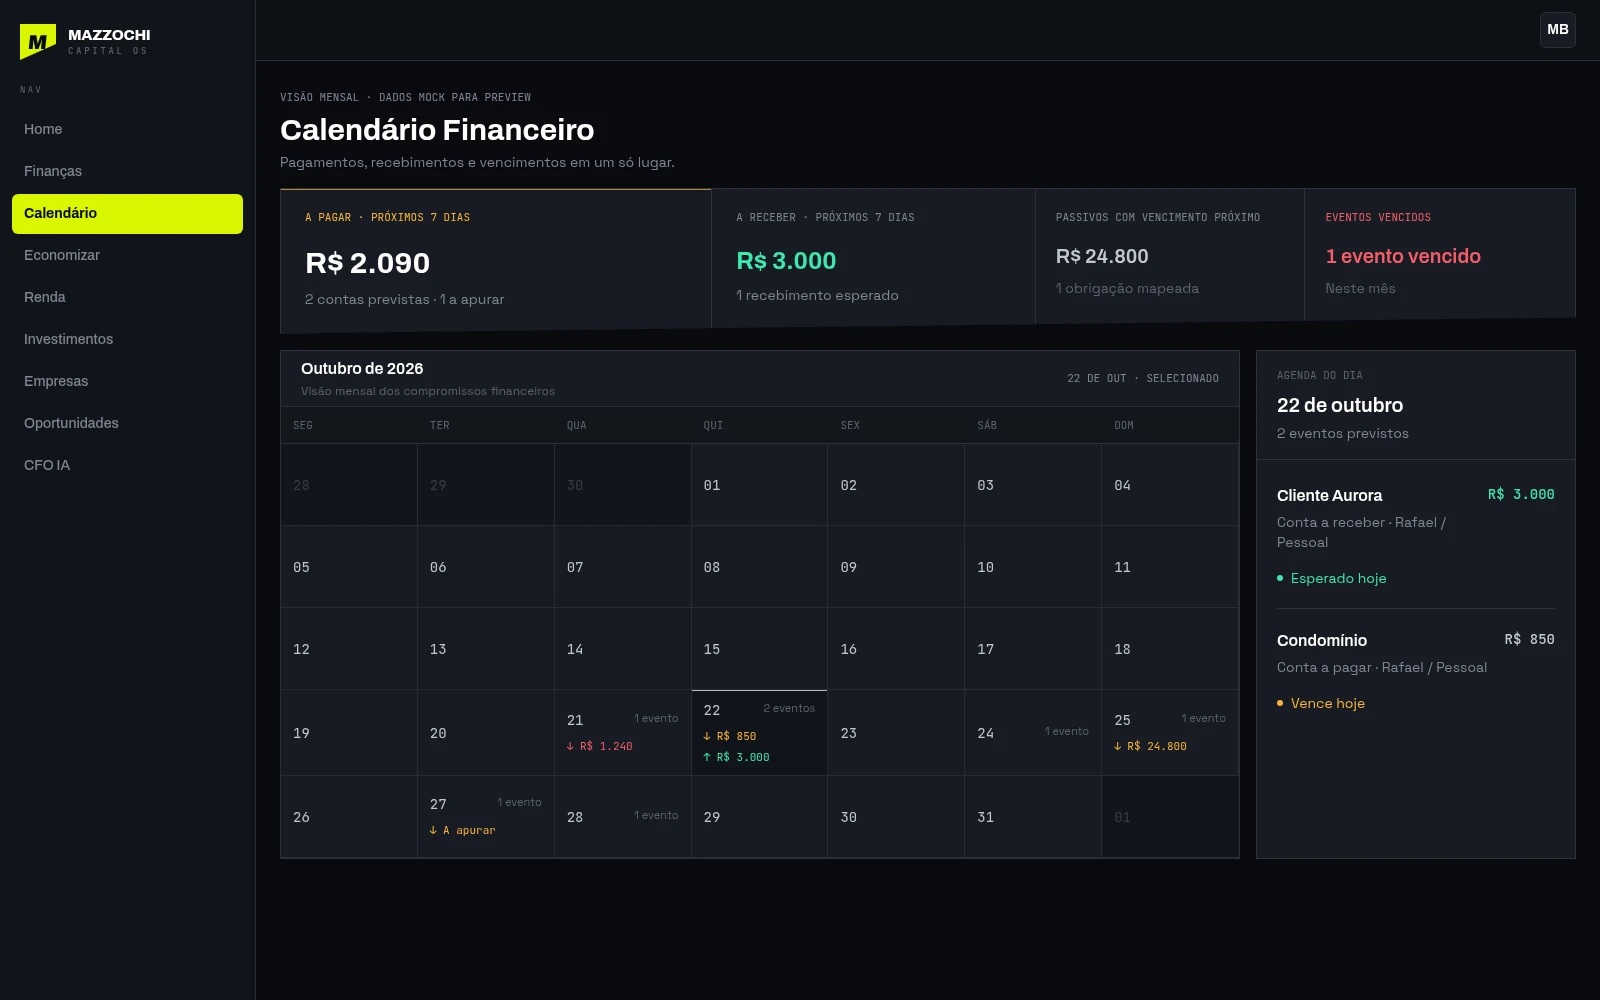Open the Passivos R$ 24.800 card
This screenshot has width=1600, height=1000.
point(1170,256)
